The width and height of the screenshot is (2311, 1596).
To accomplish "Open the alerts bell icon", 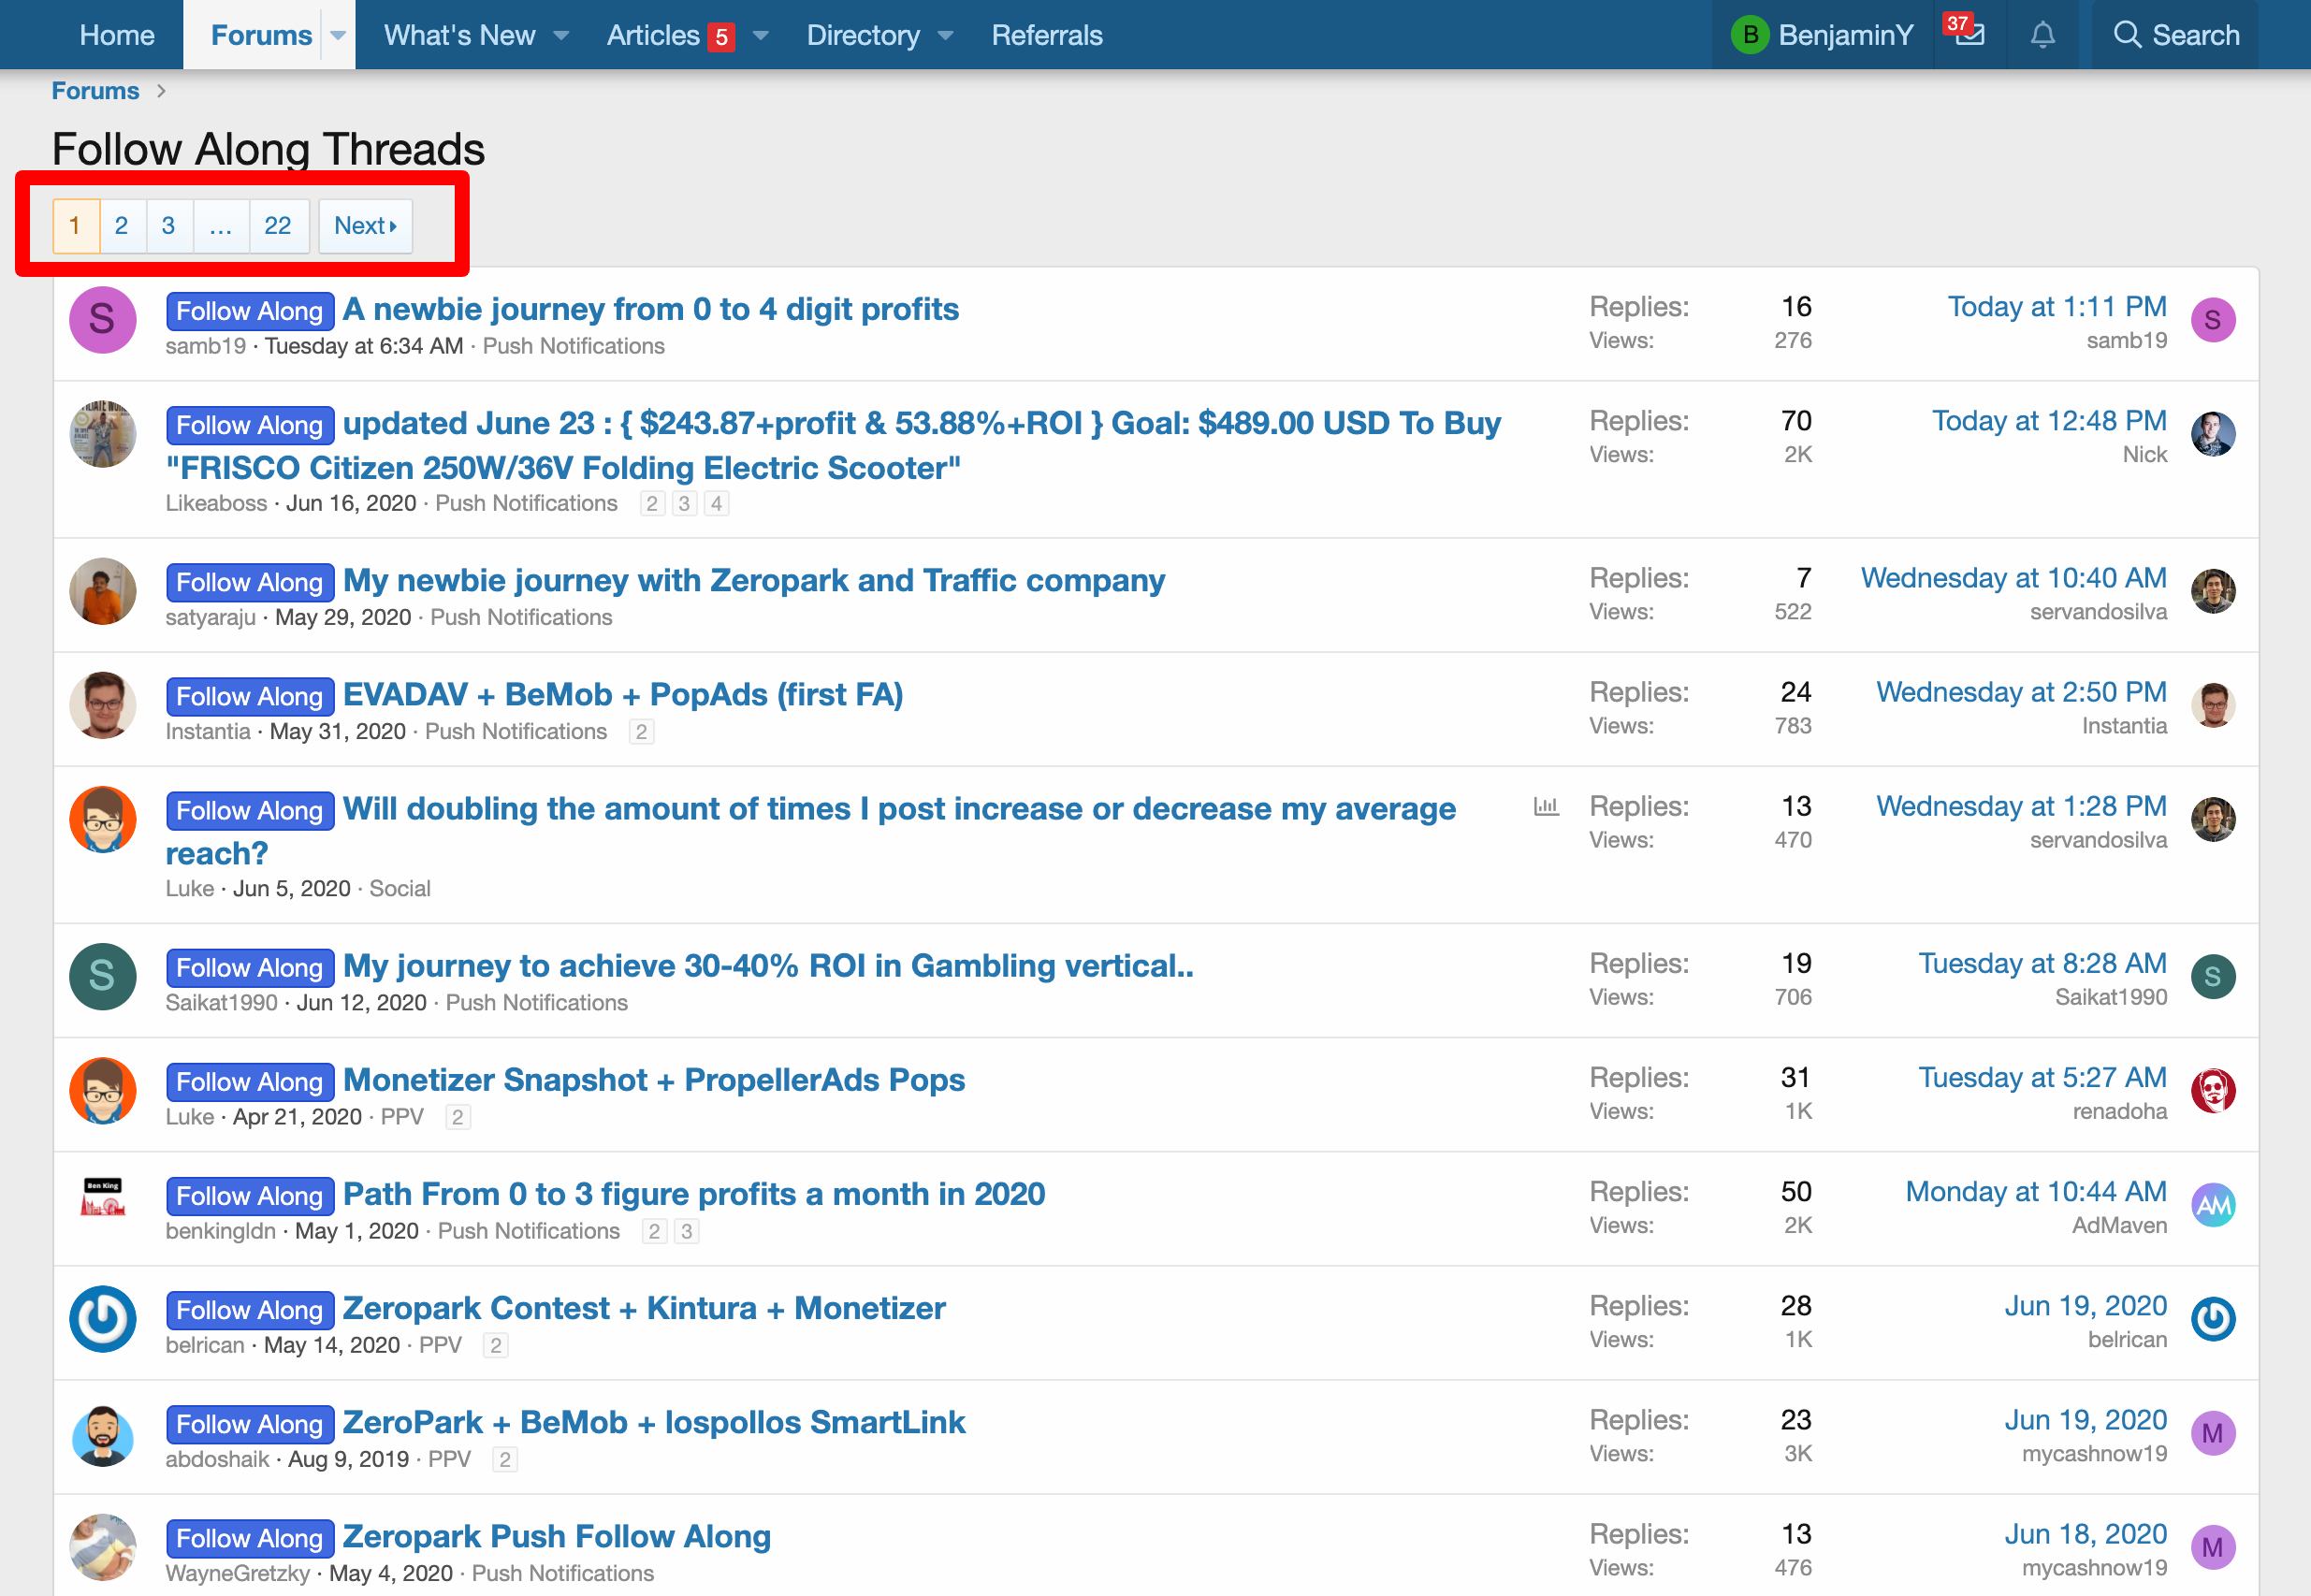I will coord(2042,35).
